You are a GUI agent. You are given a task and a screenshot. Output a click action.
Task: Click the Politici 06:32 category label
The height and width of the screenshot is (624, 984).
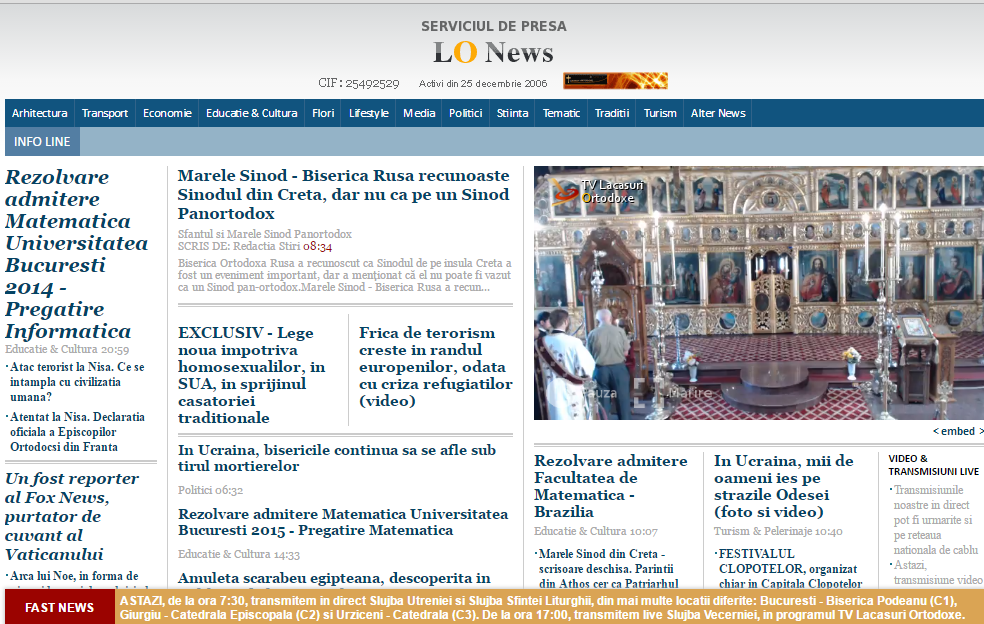210,490
